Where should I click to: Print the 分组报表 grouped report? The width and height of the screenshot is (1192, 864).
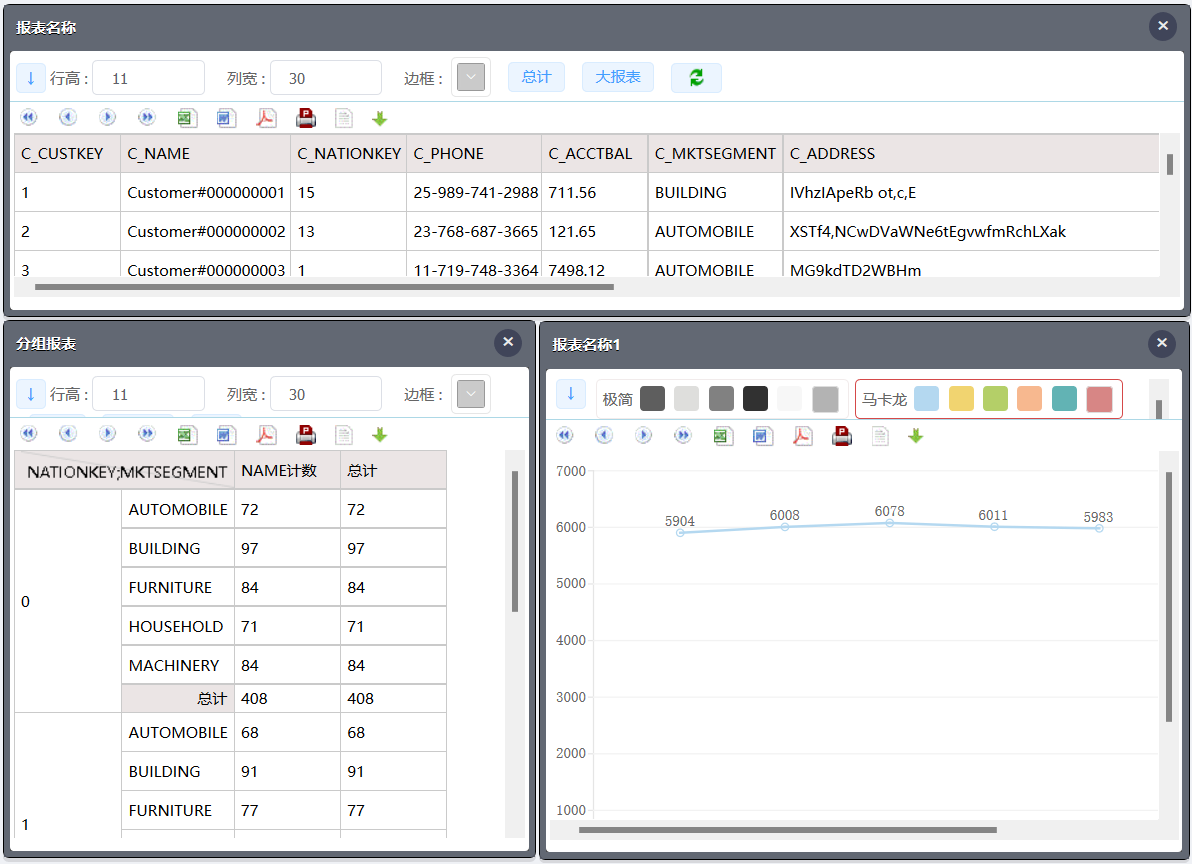click(306, 435)
